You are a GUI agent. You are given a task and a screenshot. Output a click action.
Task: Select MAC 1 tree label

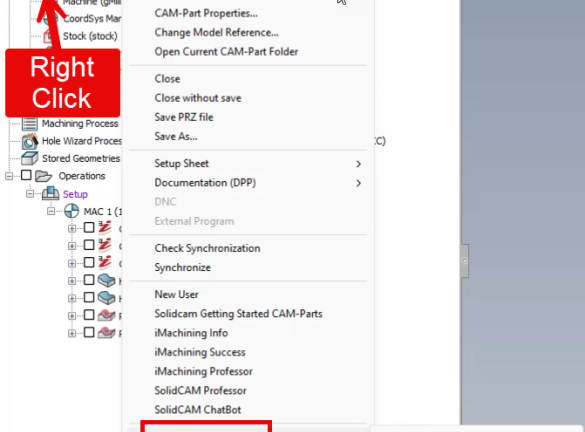pos(103,212)
